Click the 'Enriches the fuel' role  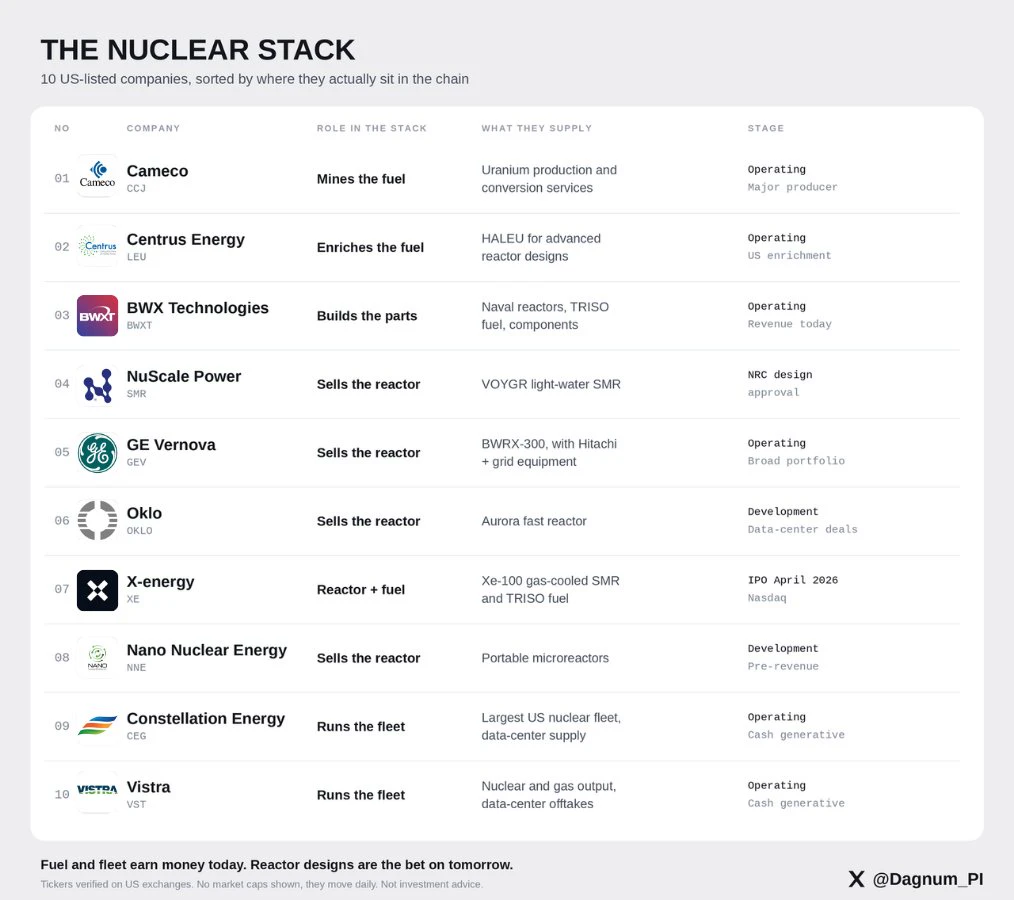coord(371,248)
